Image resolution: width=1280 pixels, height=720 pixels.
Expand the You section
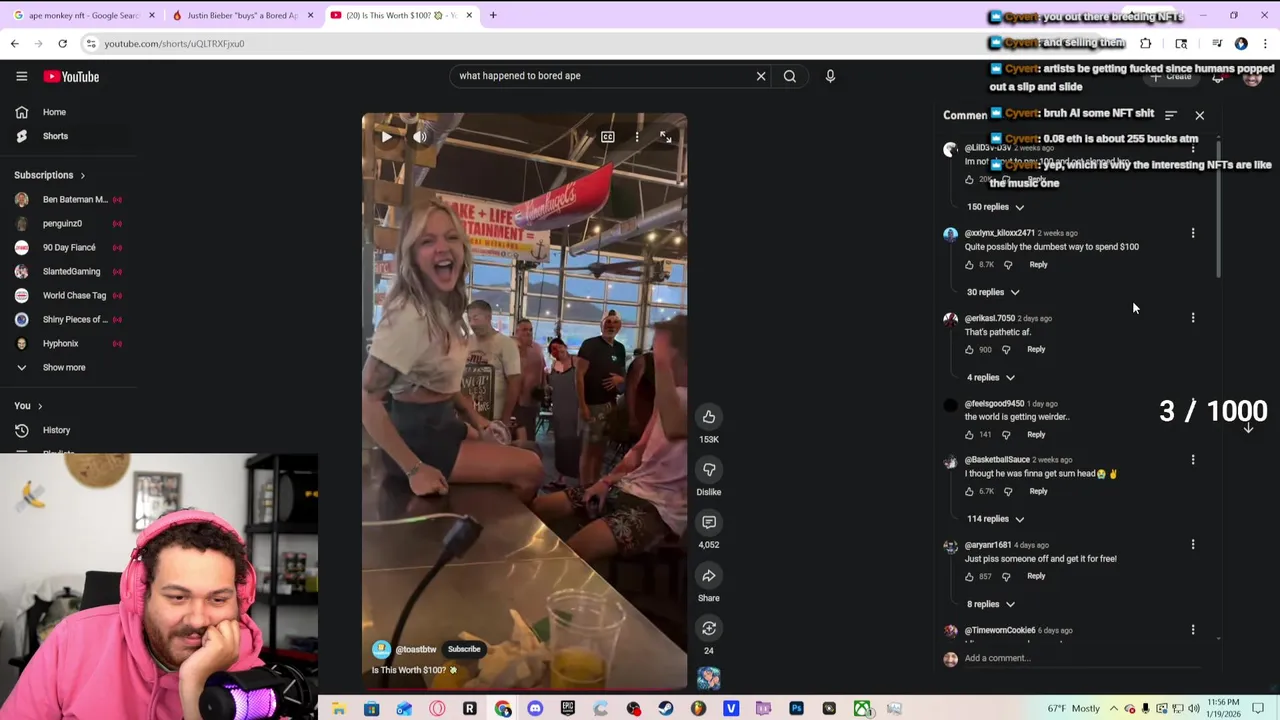tap(28, 406)
